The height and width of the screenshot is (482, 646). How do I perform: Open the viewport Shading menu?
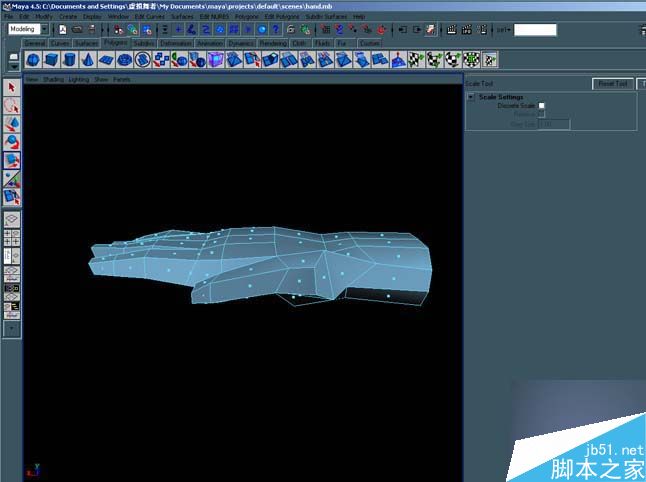(54, 80)
